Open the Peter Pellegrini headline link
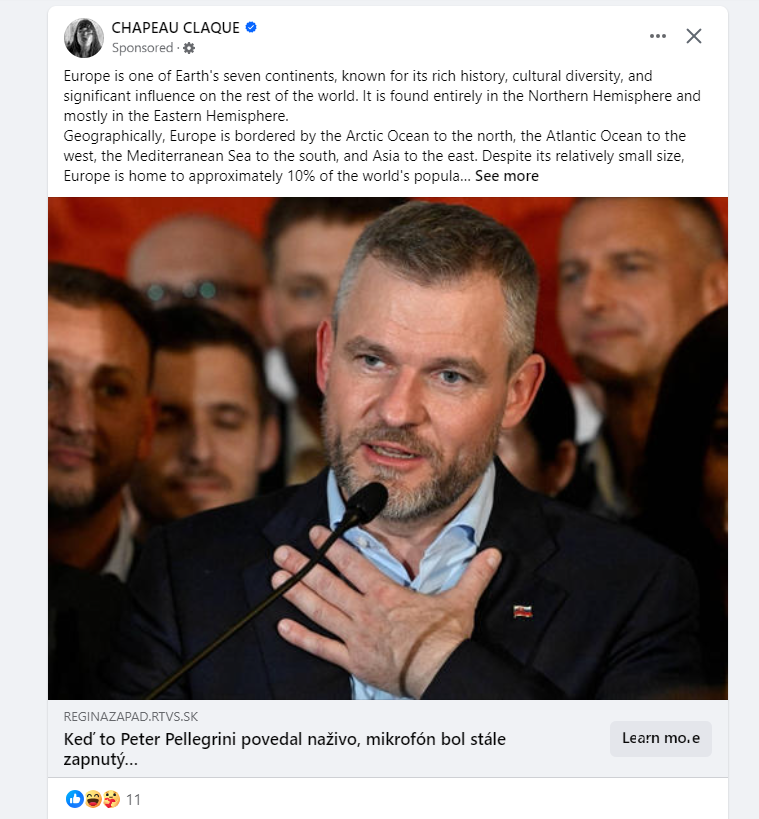This screenshot has width=759, height=819. coord(285,749)
